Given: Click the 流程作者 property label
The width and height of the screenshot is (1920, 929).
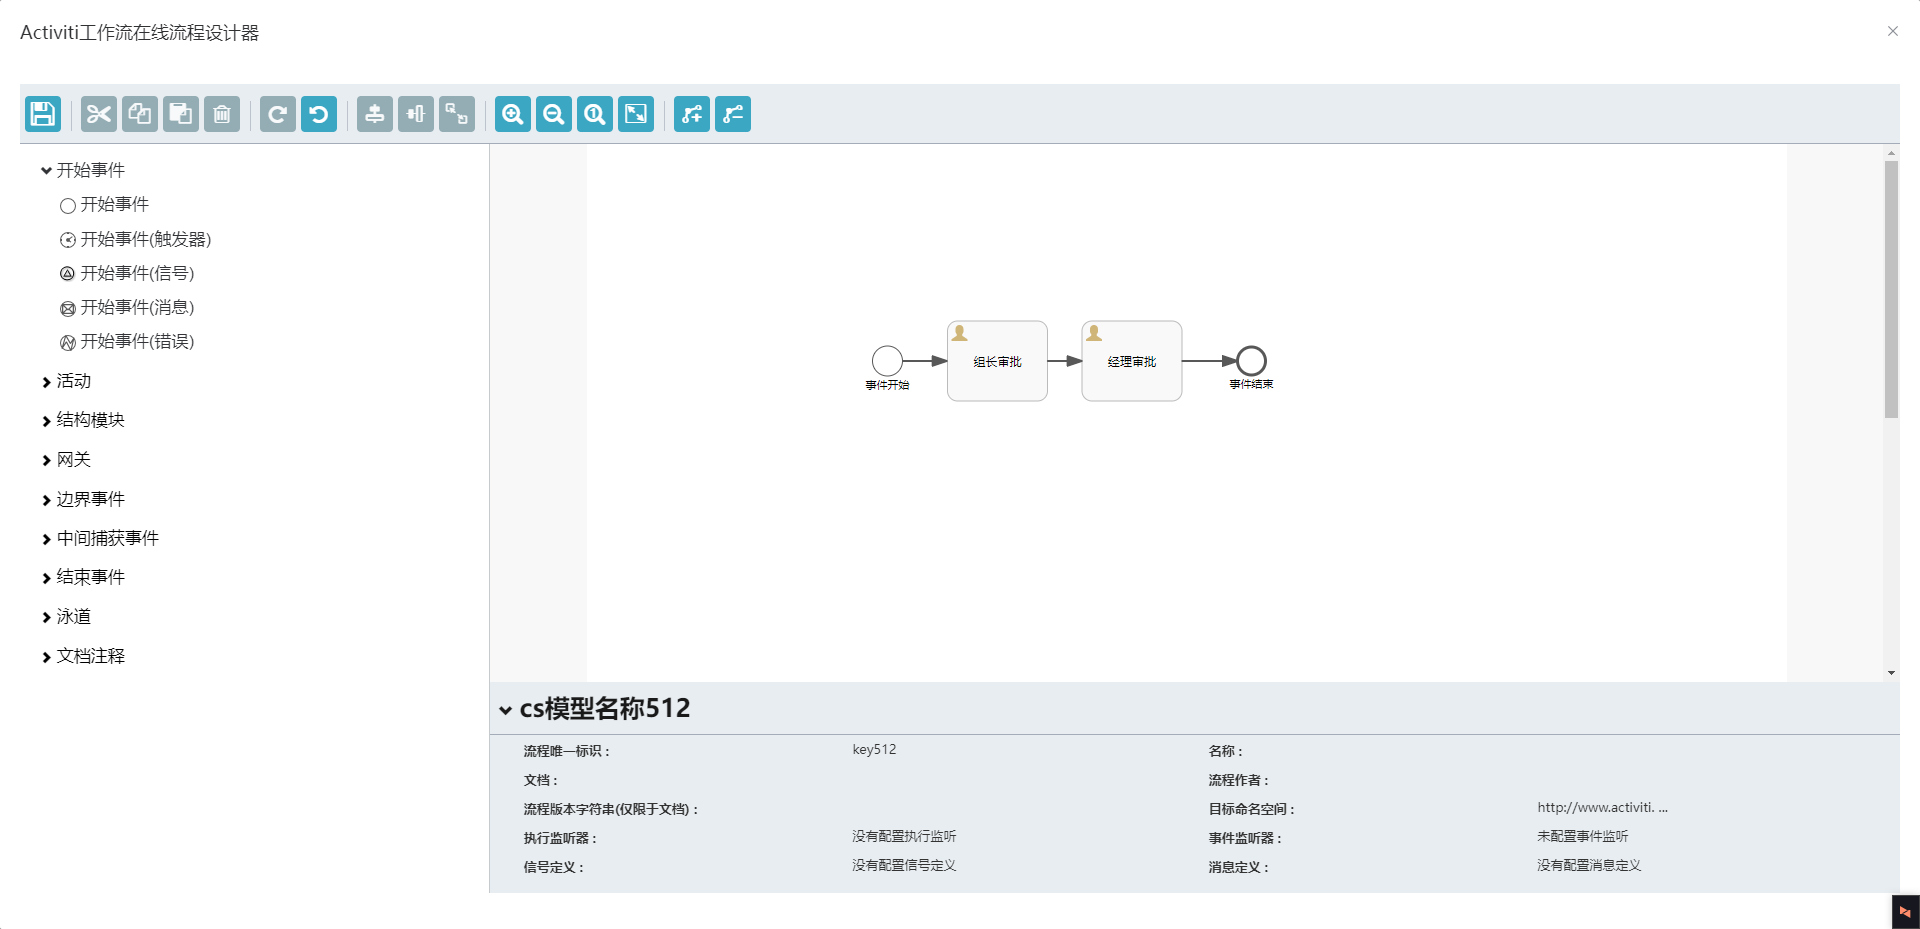Looking at the screenshot, I should (1238, 780).
